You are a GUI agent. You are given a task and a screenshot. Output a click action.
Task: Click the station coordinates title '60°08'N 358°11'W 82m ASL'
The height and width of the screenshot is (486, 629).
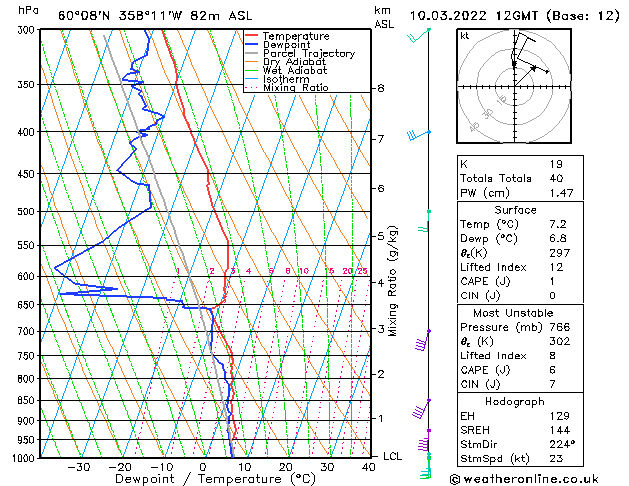(155, 16)
